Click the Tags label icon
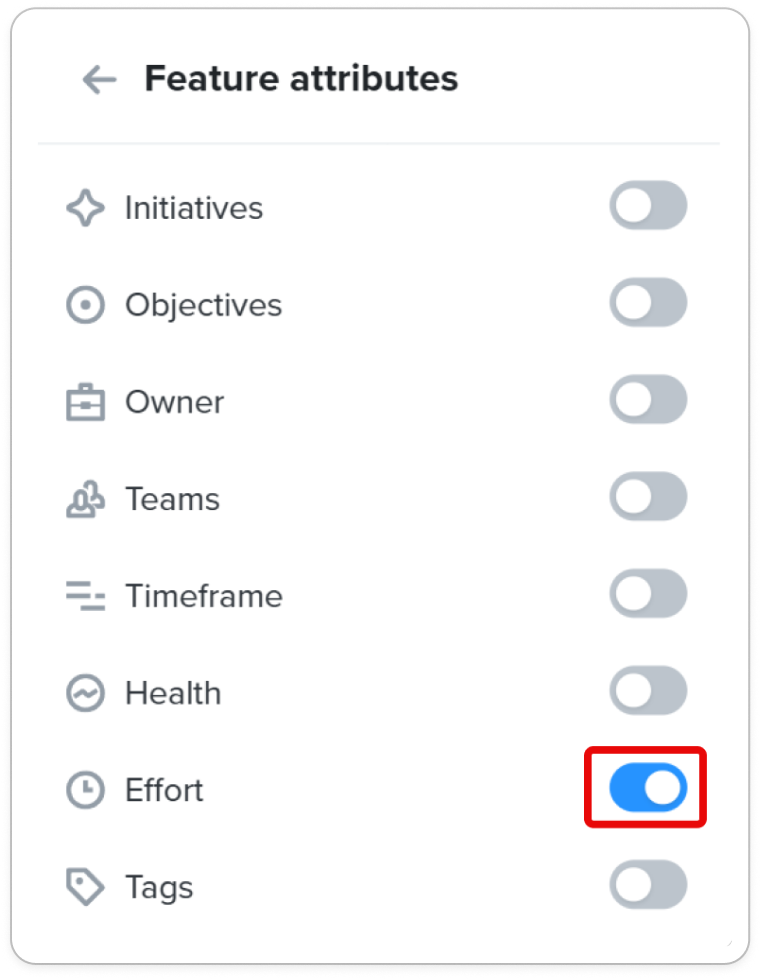 (x=86, y=887)
